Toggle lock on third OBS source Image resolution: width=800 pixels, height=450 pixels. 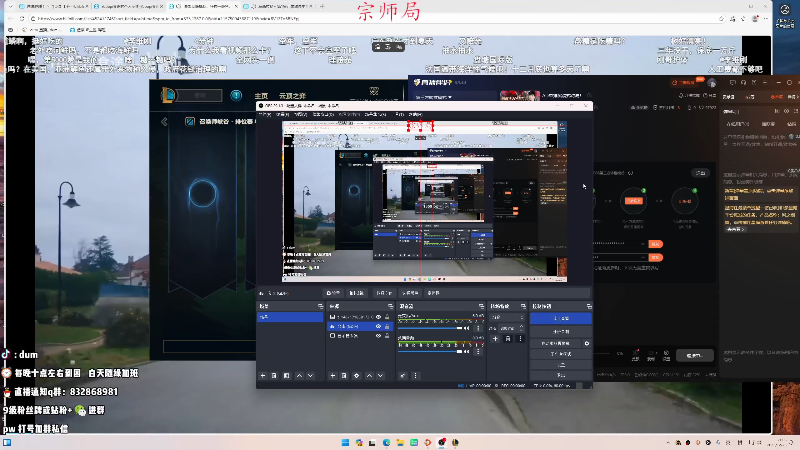tap(387, 336)
